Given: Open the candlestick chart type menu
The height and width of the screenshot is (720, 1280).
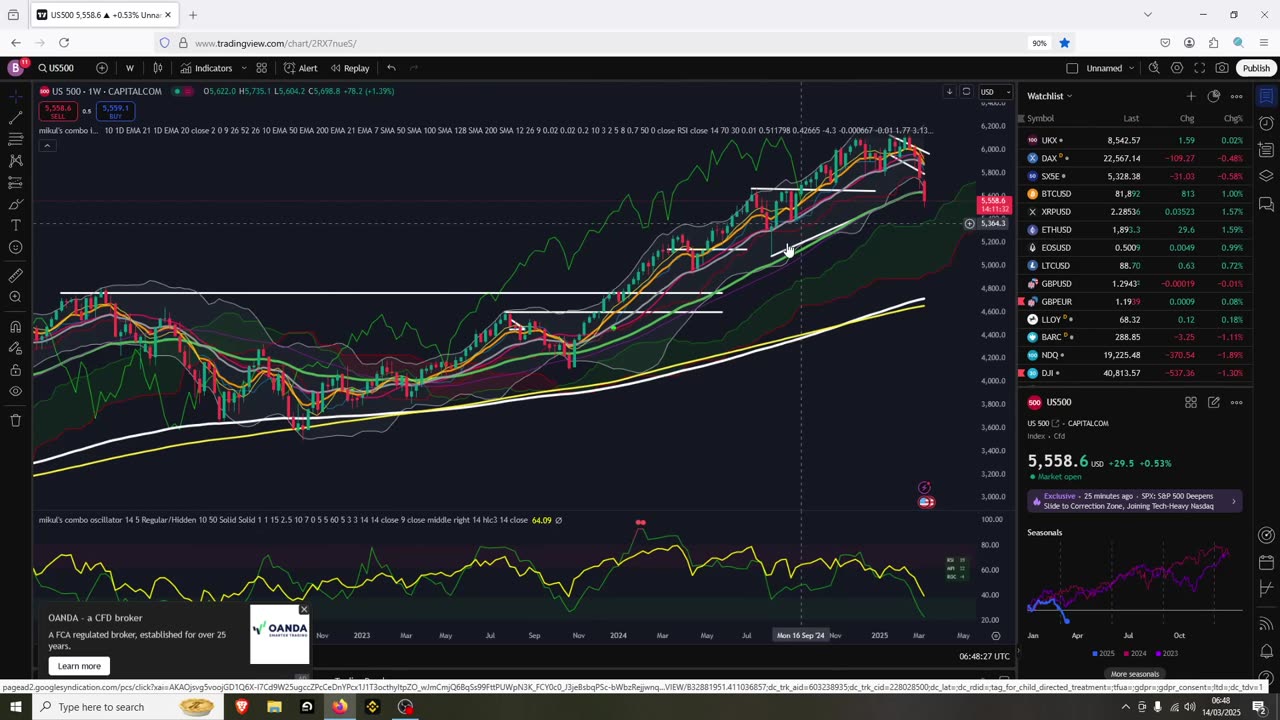Looking at the screenshot, I should pyautogui.click(x=157, y=68).
